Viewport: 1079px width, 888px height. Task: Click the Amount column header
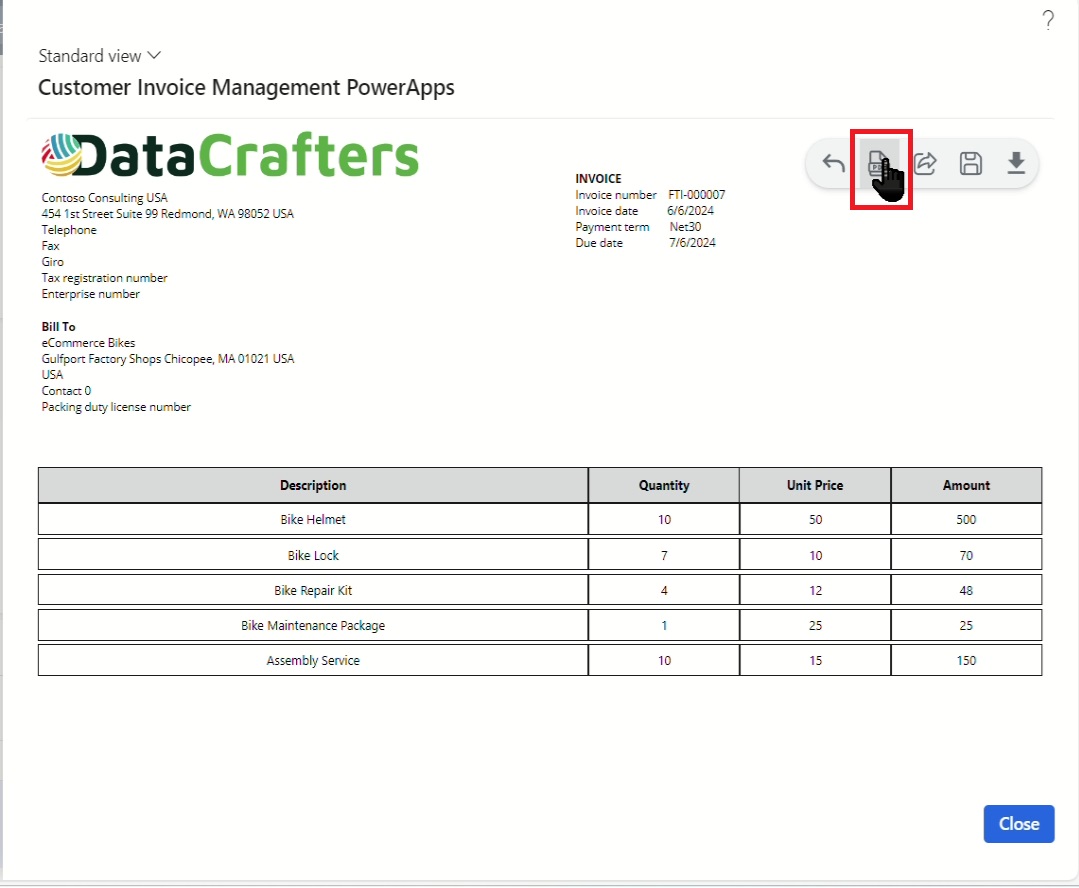[966, 485]
